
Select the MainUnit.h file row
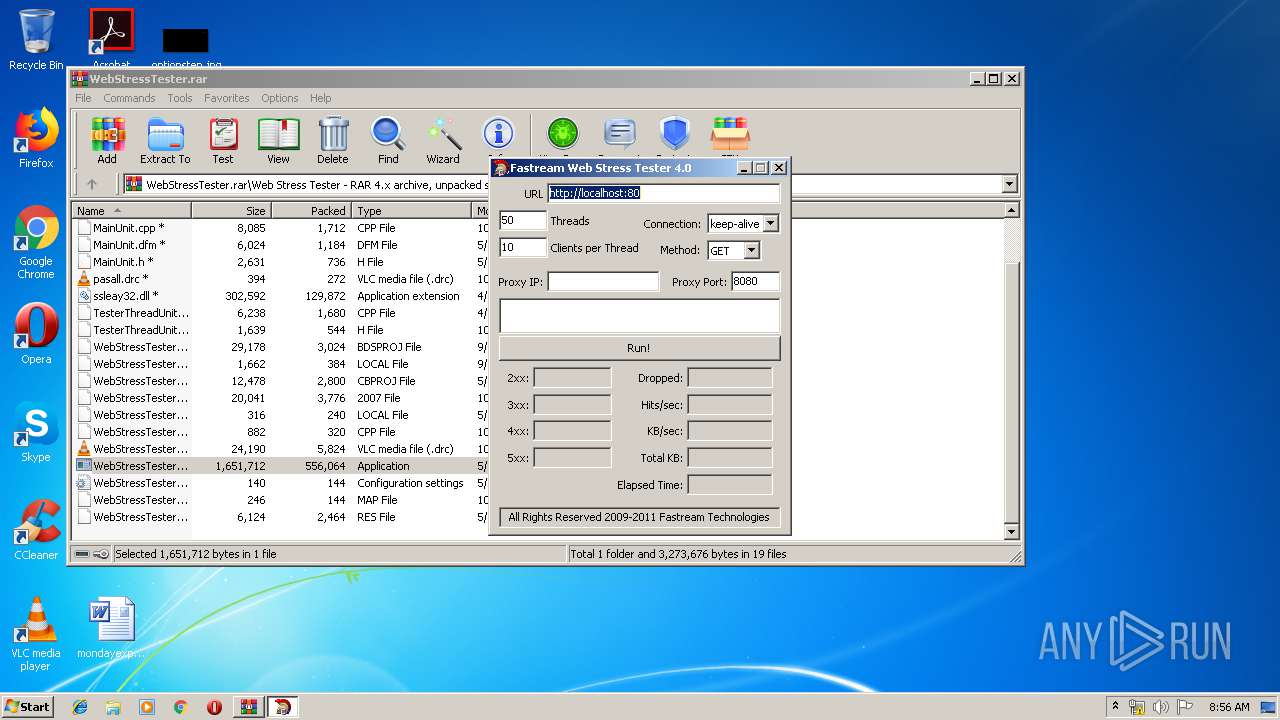point(280,262)
